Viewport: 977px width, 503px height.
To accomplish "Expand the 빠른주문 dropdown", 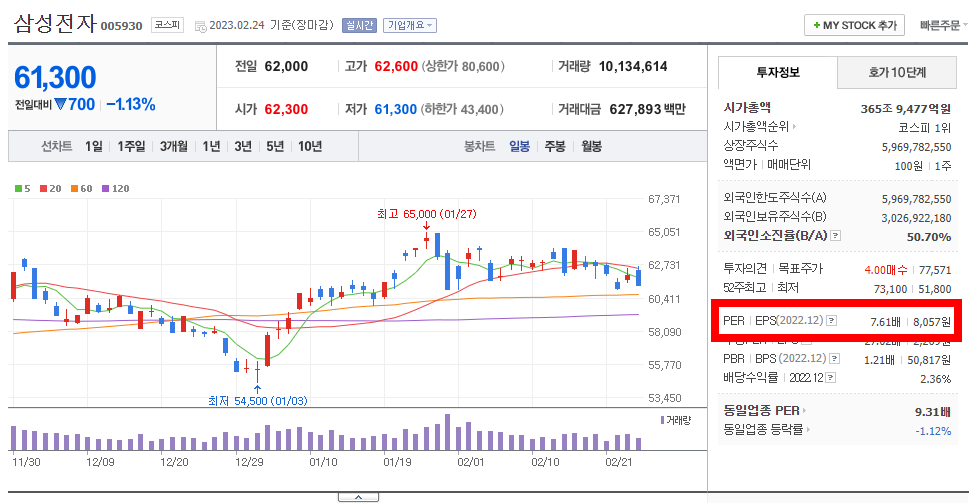I will (943, 26).
